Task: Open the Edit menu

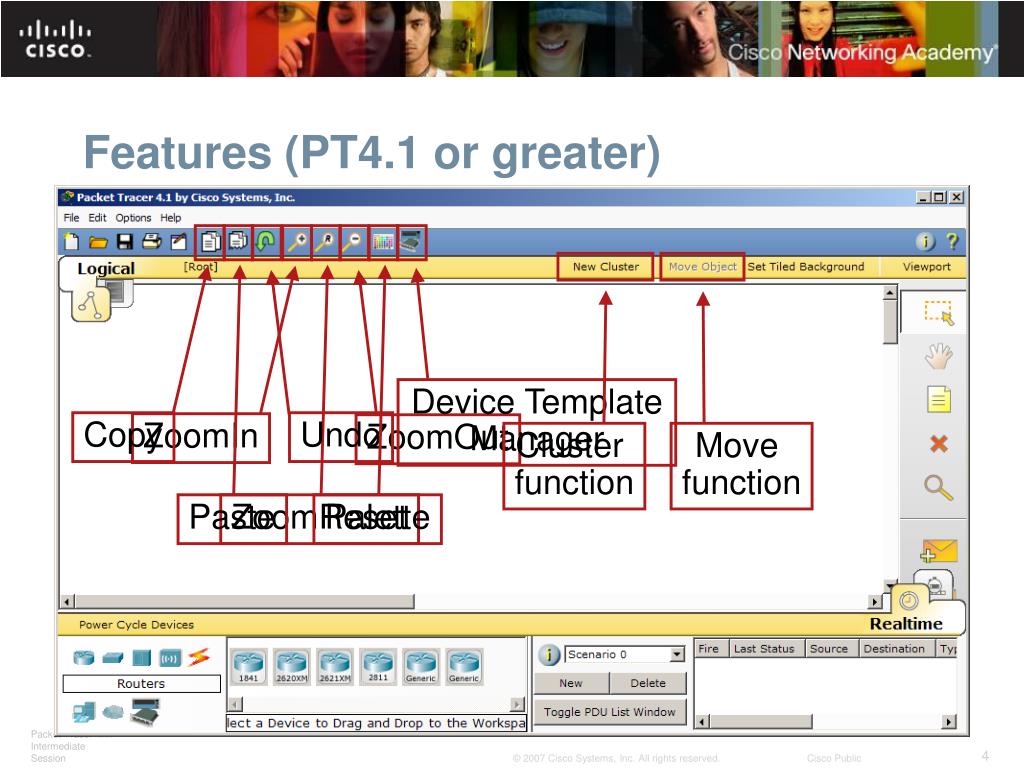Action: coord(97,217)
